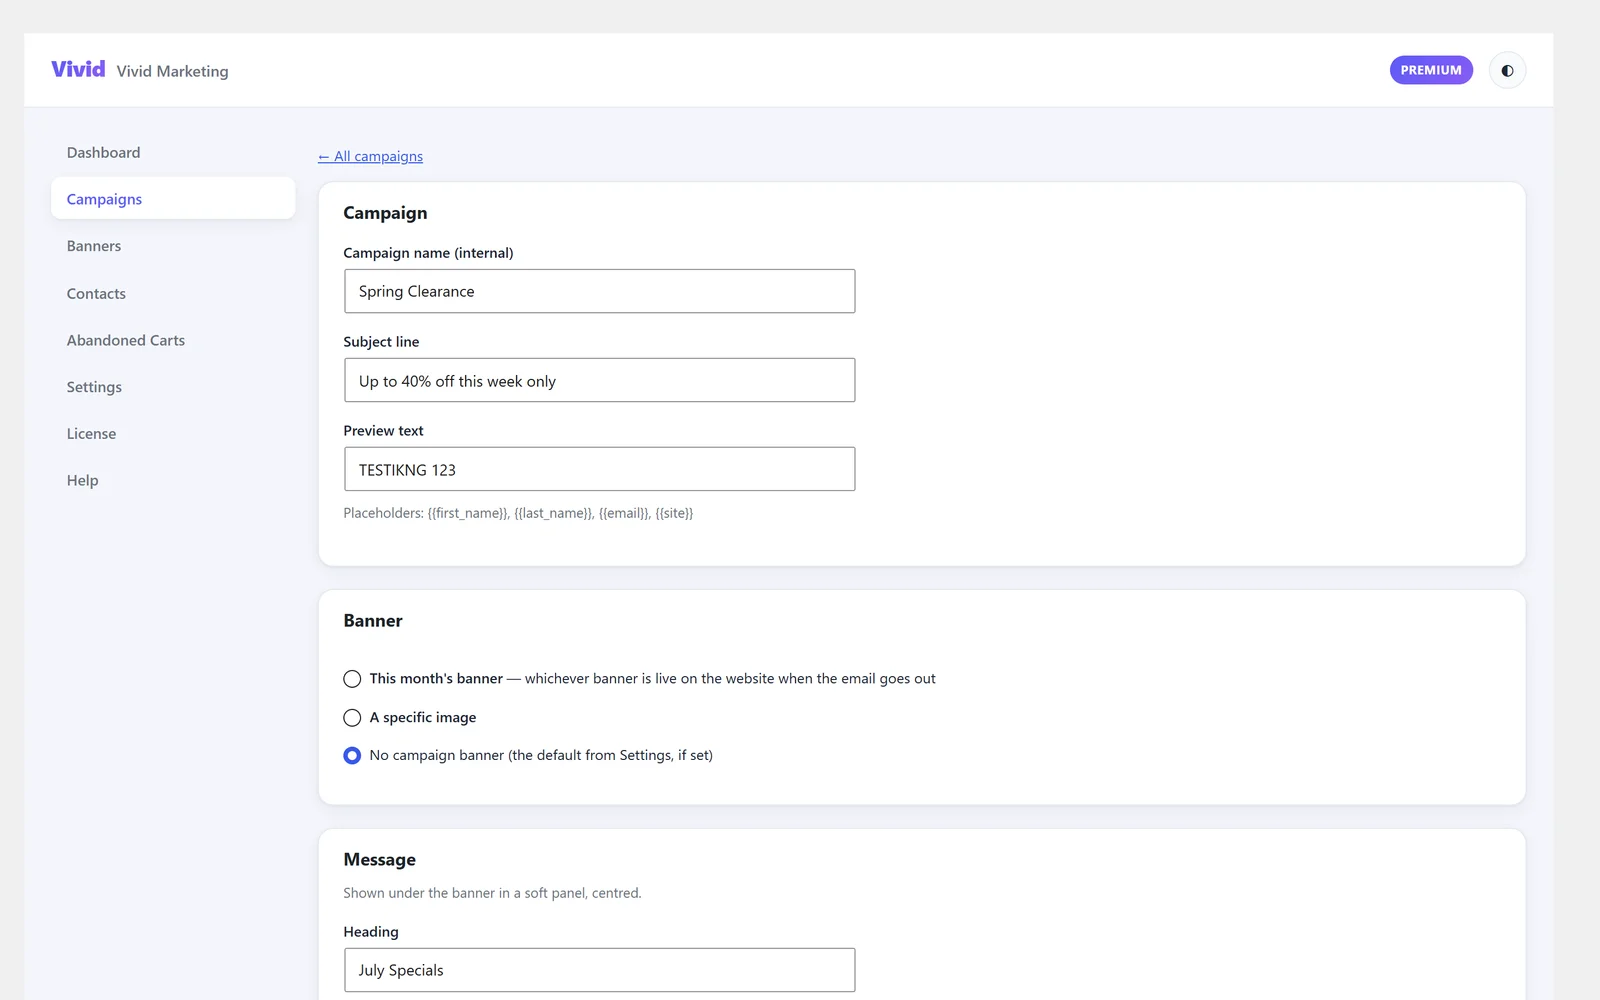
Task: Navigate to Contacts
Action: 173,293
